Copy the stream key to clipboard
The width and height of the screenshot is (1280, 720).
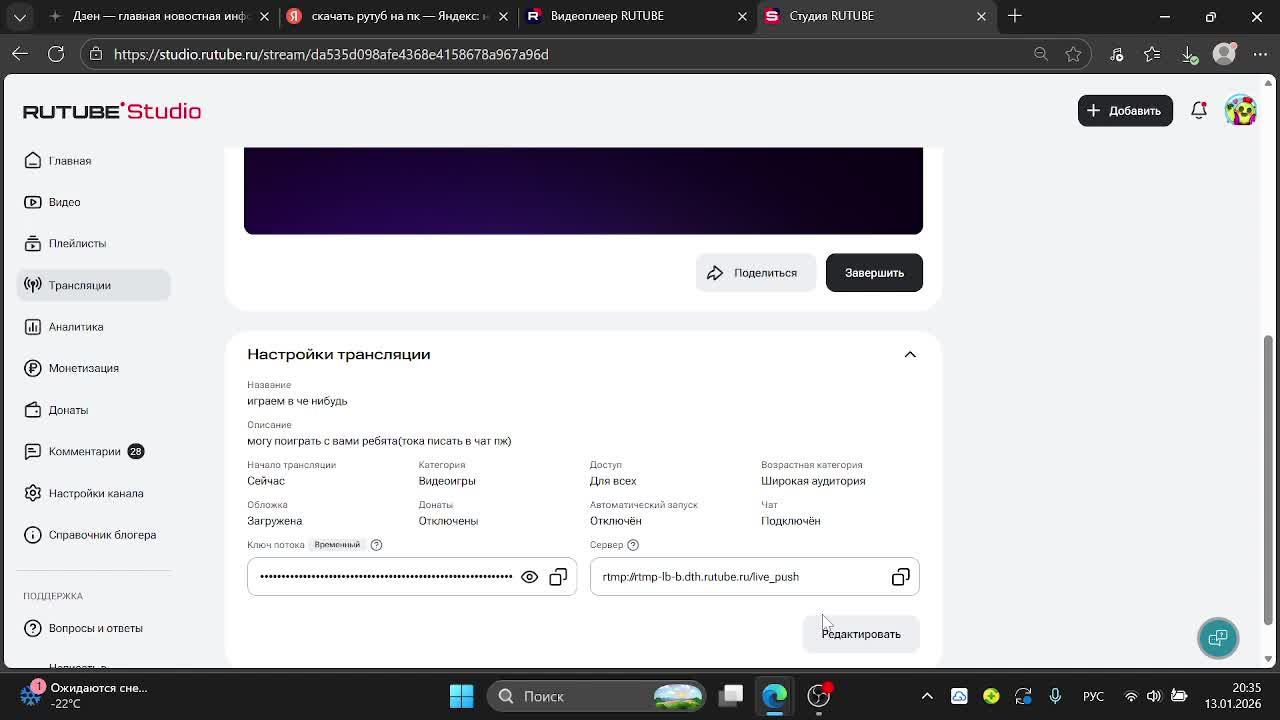(558, 577)
